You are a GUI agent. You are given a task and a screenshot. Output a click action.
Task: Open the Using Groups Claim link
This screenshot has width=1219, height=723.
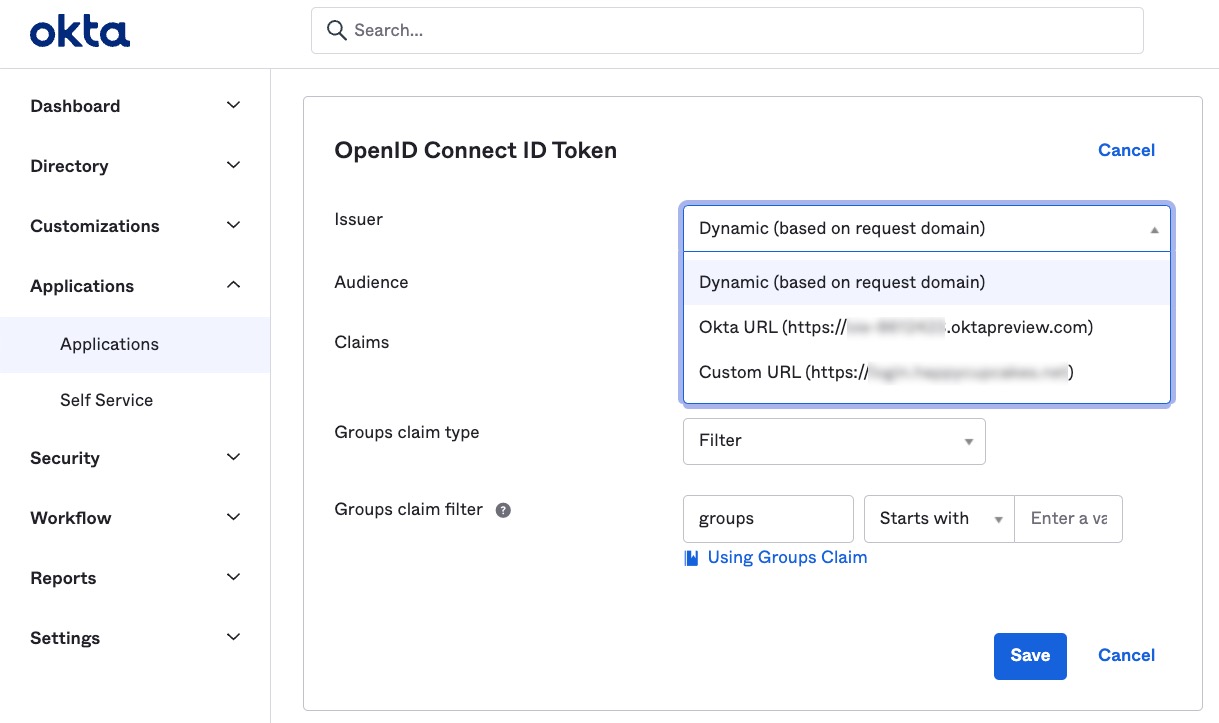tap(786, 558)
